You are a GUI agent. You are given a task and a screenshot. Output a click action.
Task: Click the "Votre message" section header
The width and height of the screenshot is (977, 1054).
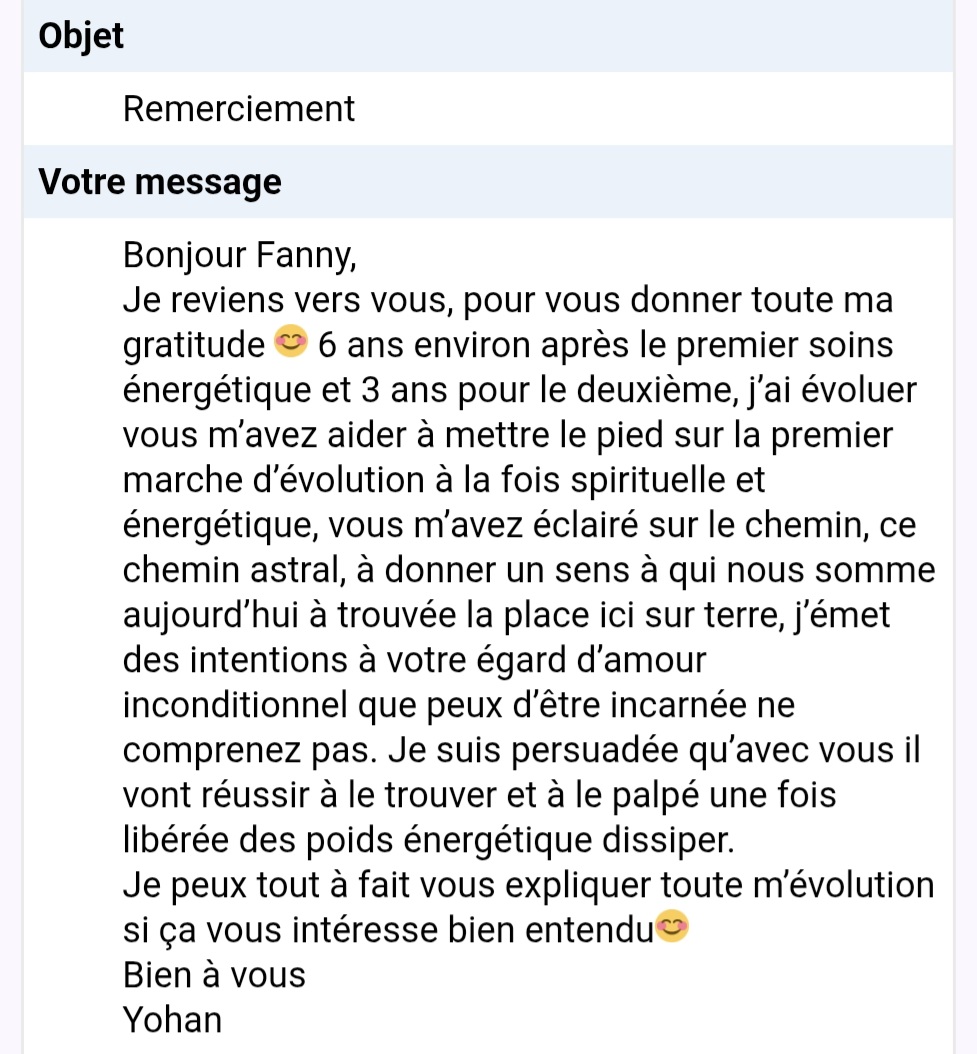coord(160,182)
